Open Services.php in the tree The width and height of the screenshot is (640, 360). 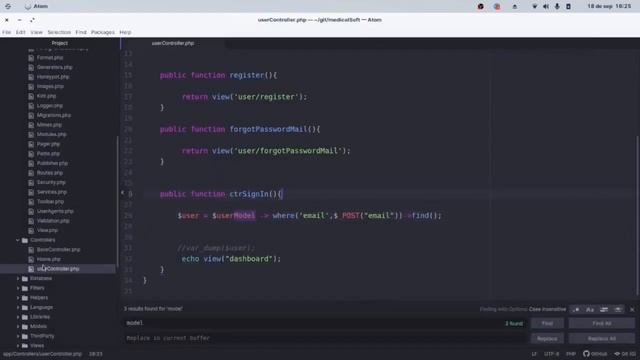(x=51, y=192)
